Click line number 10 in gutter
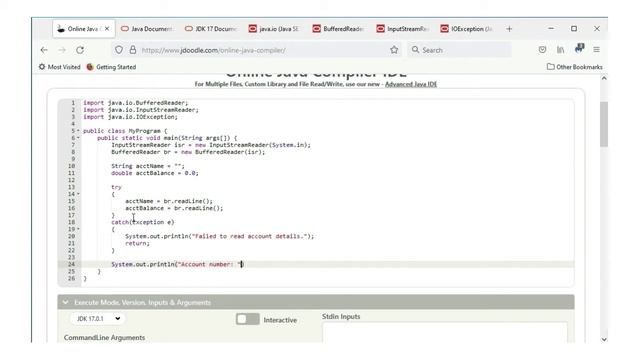The width and height of the screenshot is (640, 360). tap(71, 166)
